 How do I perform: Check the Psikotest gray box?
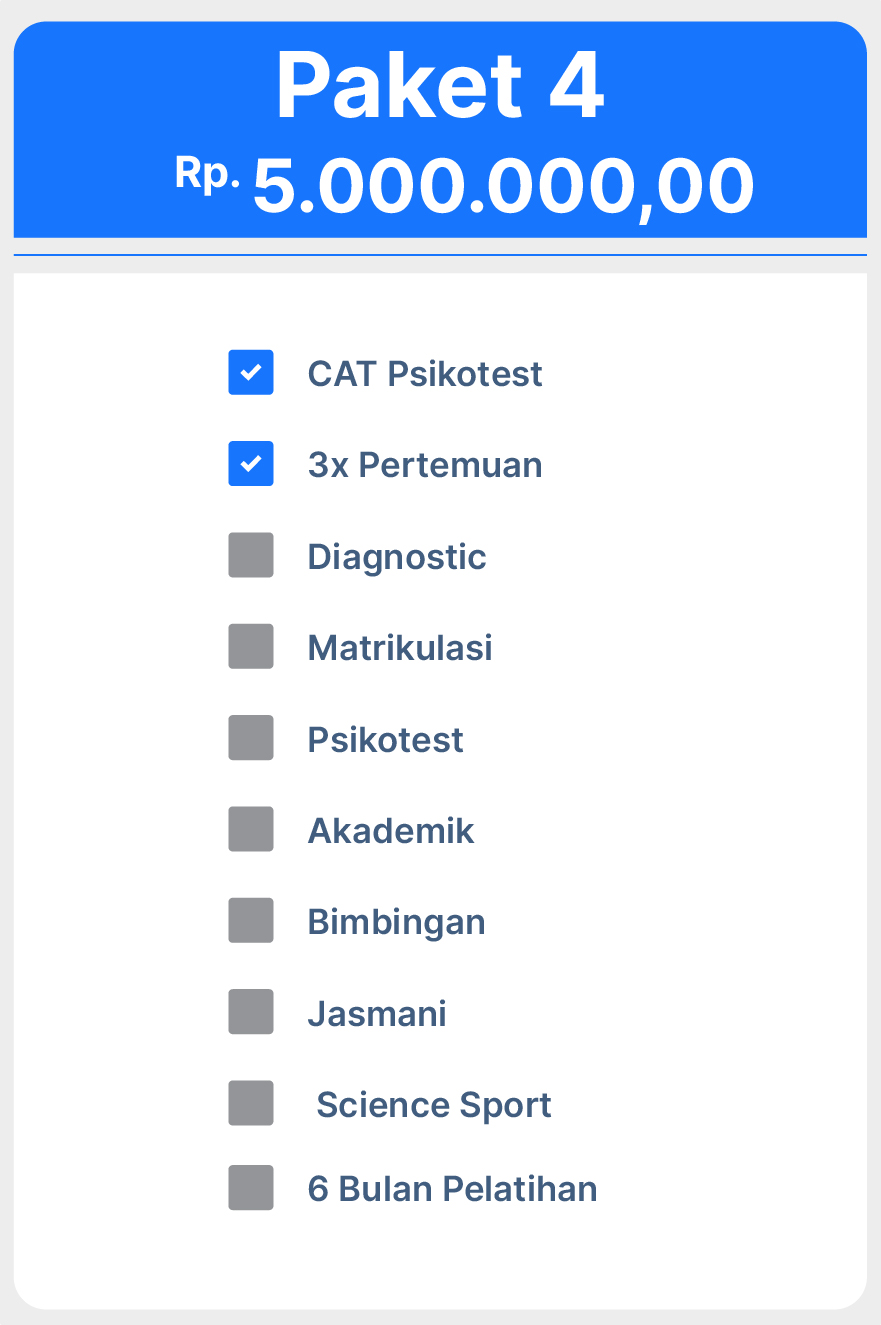(251, 738)
